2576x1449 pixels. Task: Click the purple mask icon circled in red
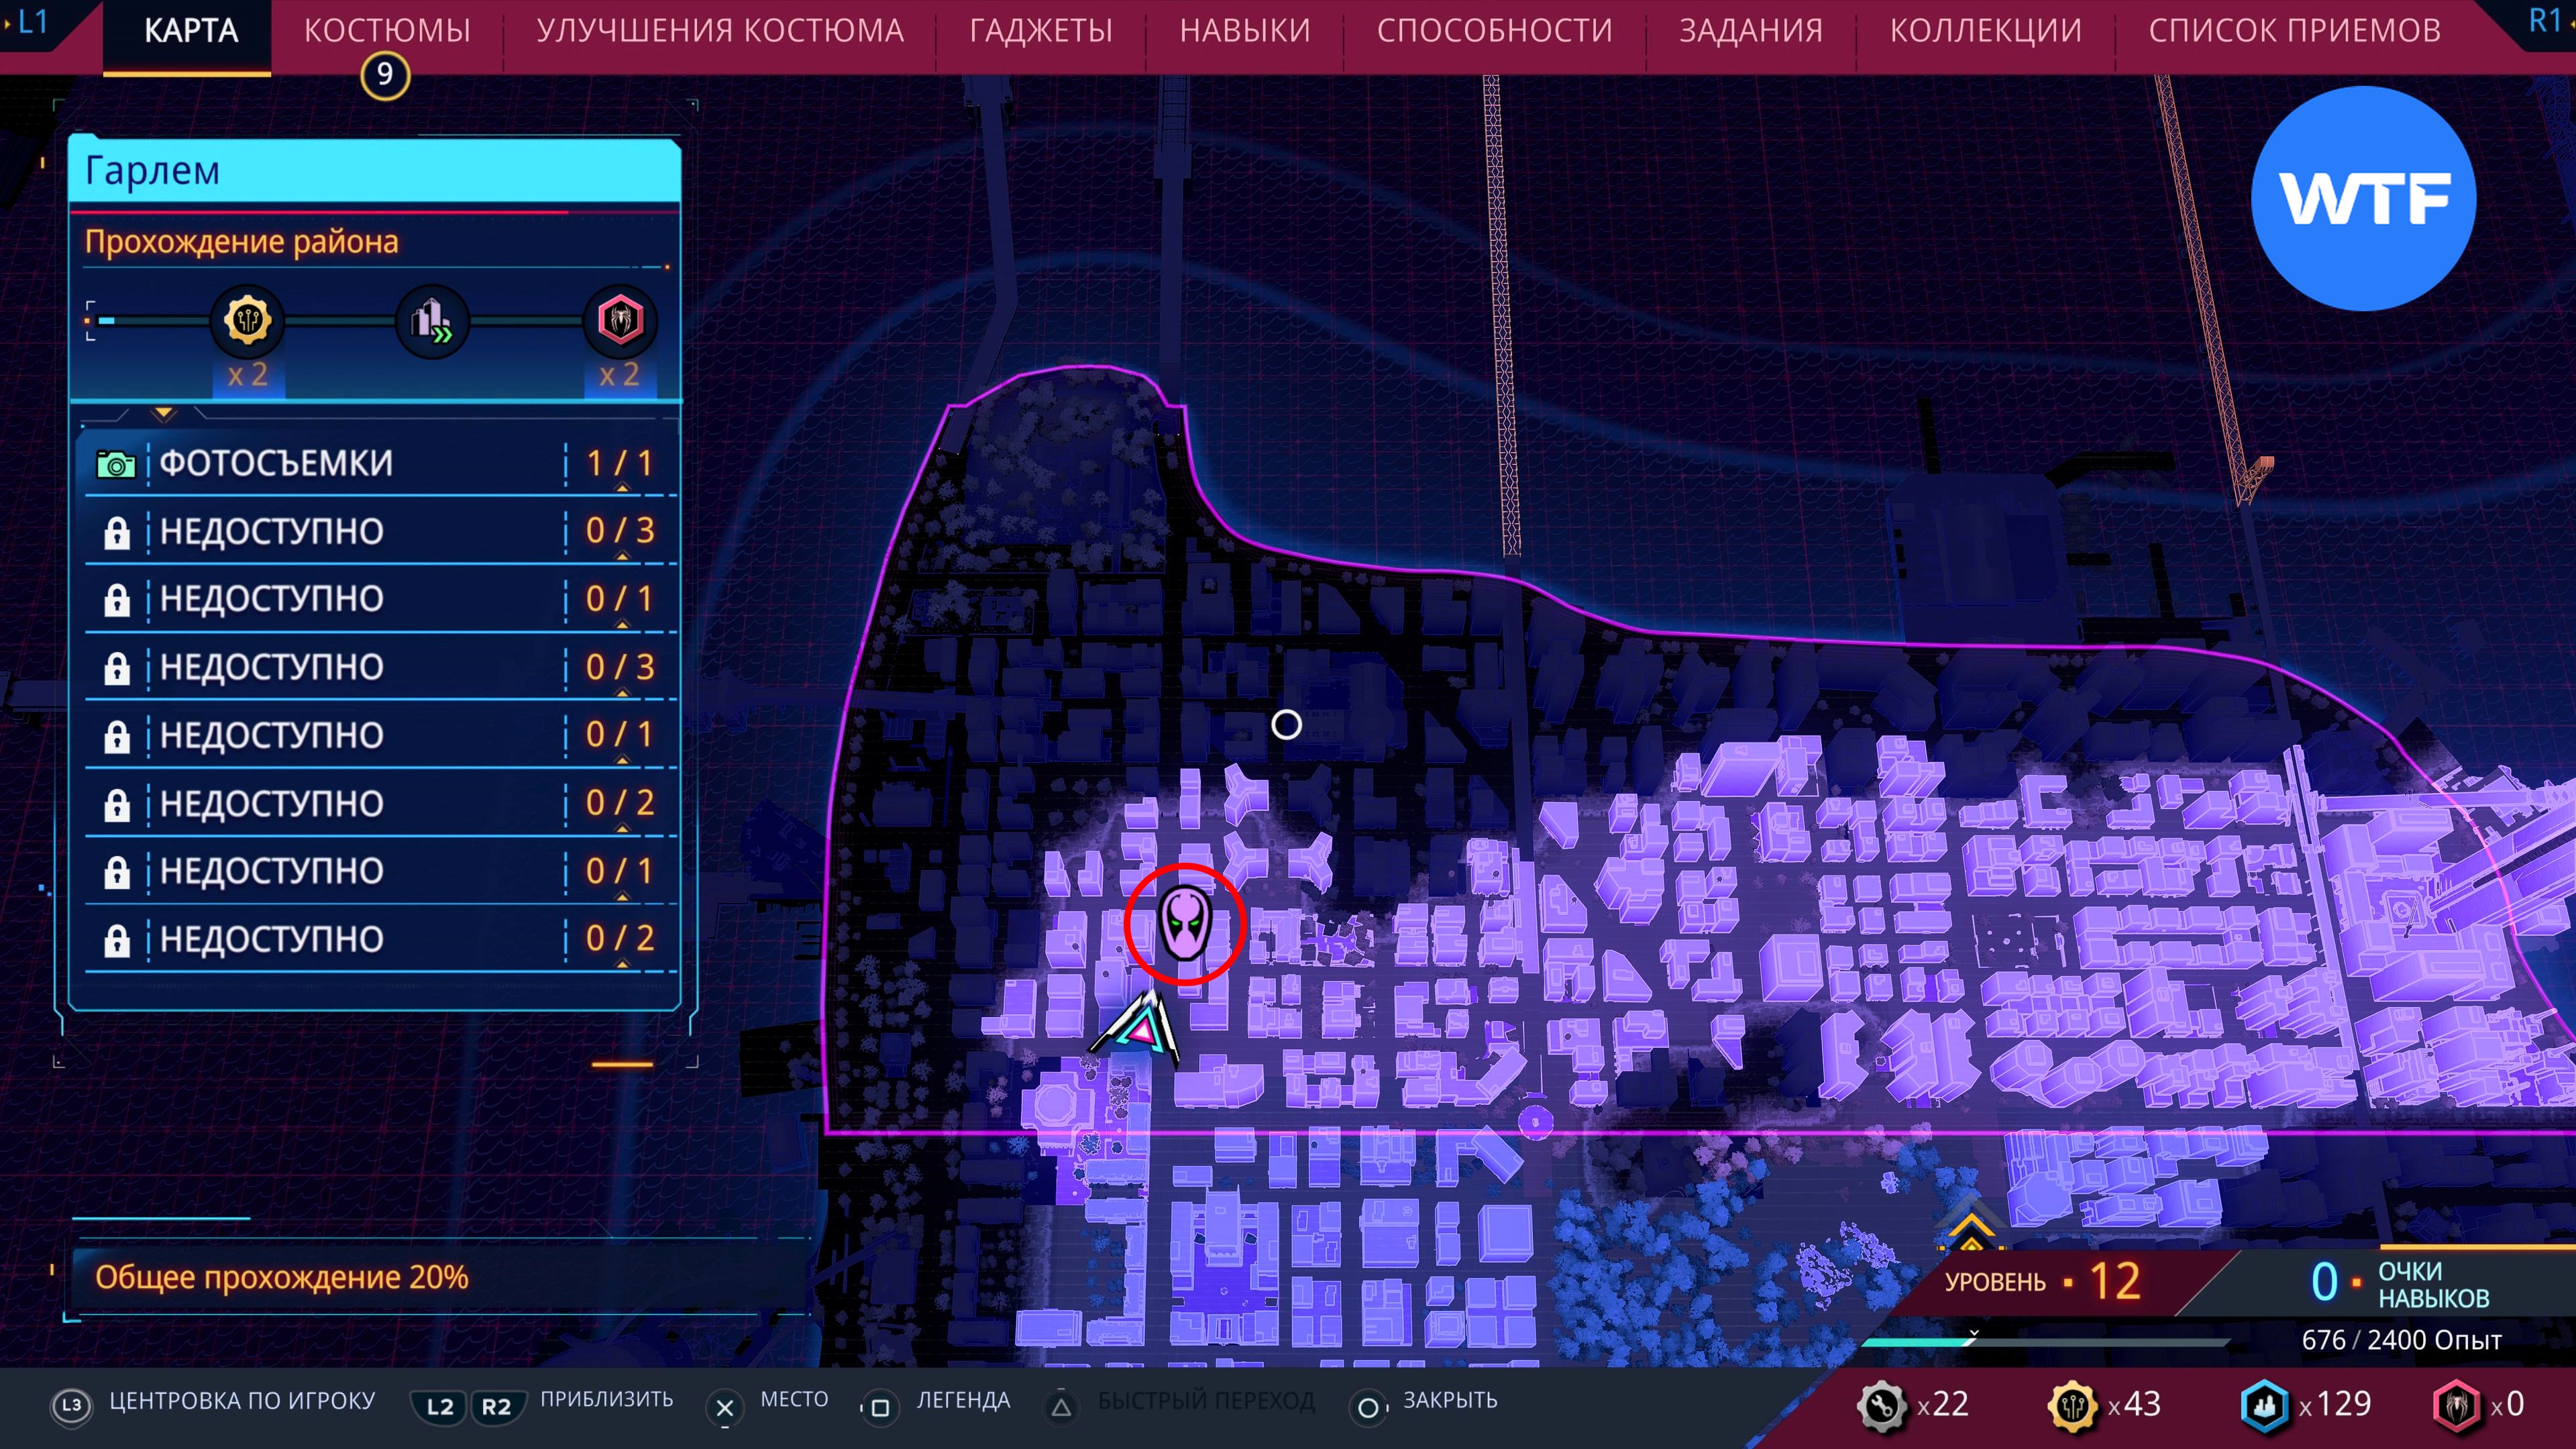(1185, 923)
